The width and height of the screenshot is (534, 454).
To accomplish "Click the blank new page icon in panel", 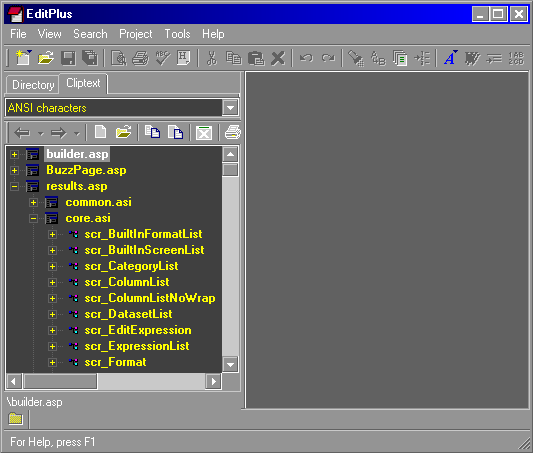I will click(100, 132).
